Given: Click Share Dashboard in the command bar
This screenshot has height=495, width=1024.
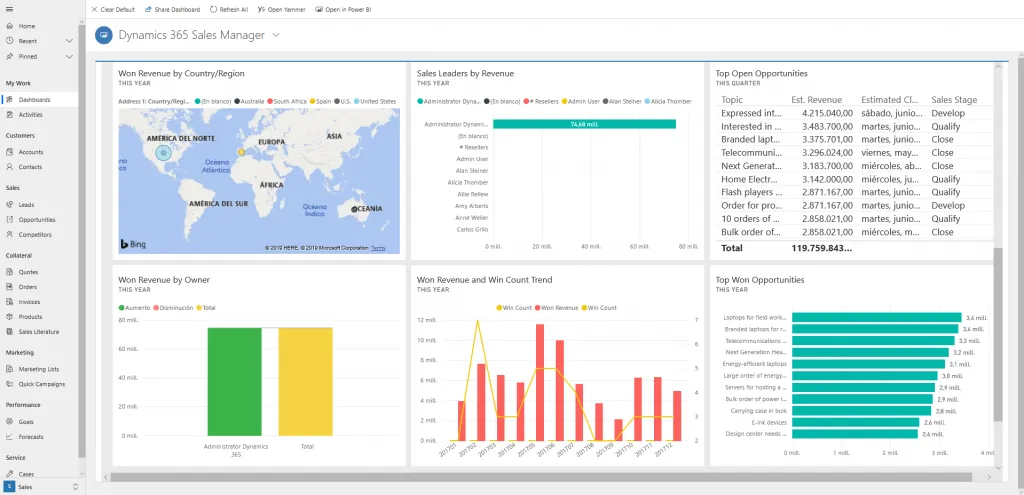Looking at the screenshot, I should click(x=172, y=10).
